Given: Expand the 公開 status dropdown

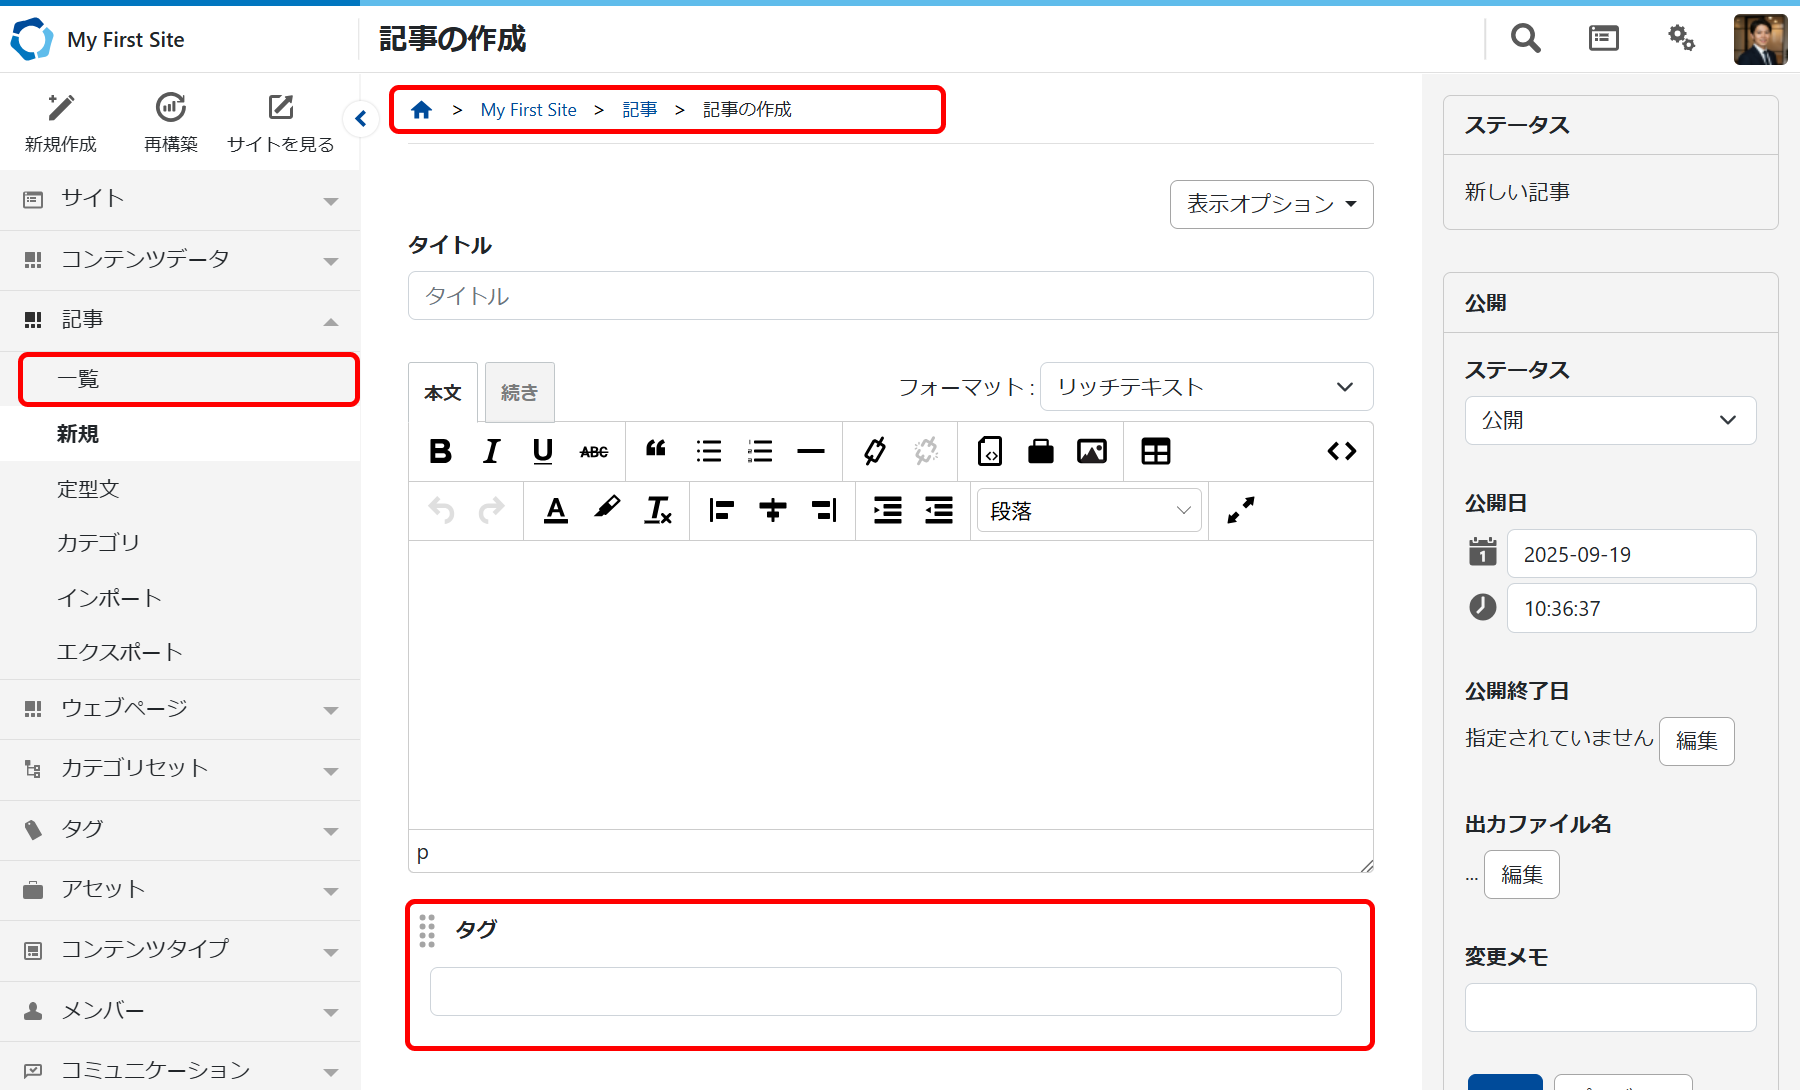Looking at the screenshot, I should point(1610,421).
